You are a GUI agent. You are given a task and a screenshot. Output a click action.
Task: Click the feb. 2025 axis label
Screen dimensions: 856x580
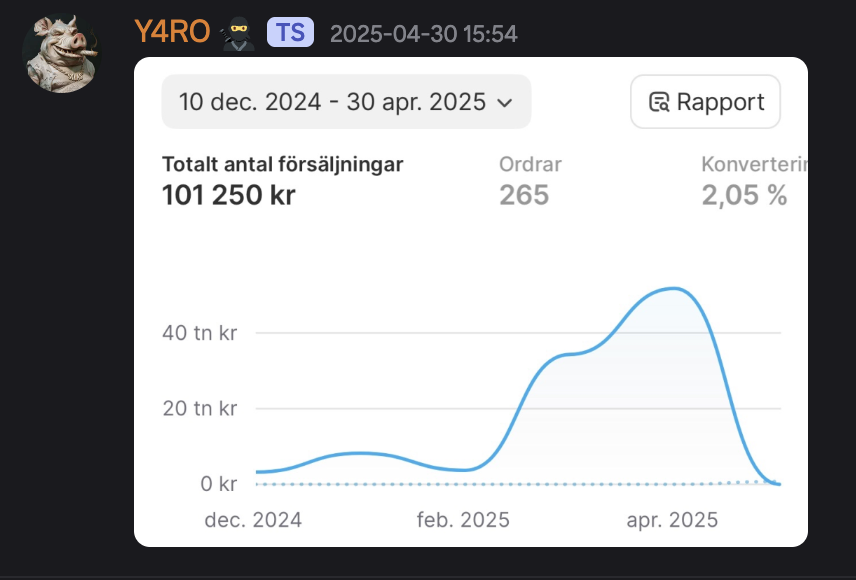click(x=463, y=520)
